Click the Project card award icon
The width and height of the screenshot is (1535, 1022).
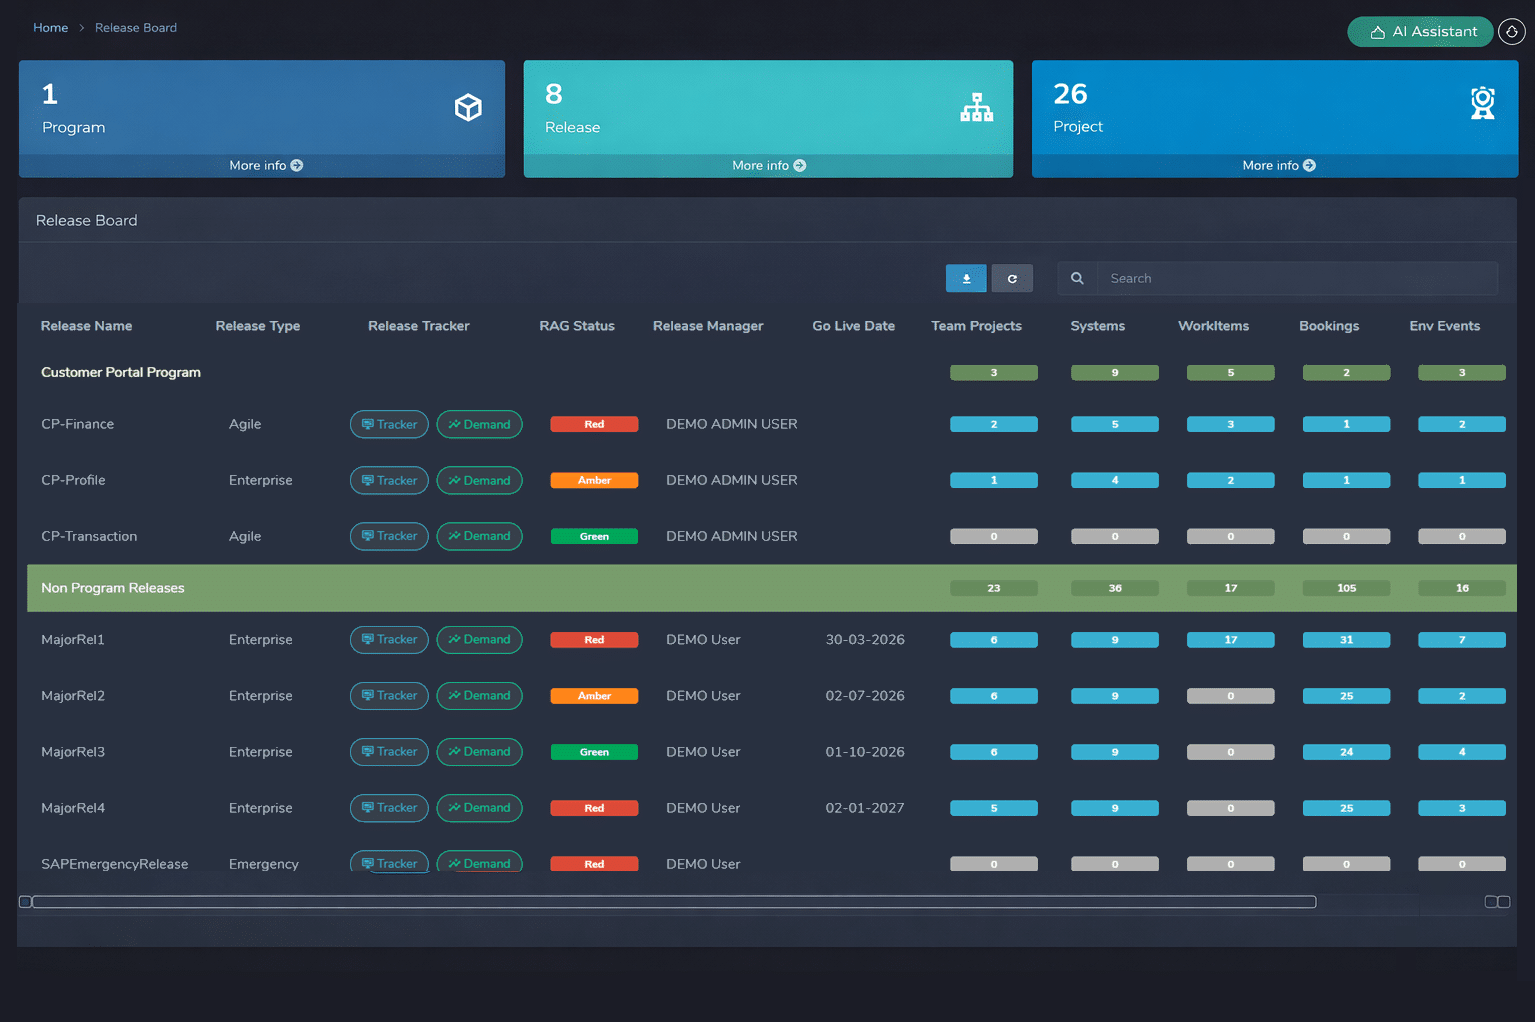1482,103
